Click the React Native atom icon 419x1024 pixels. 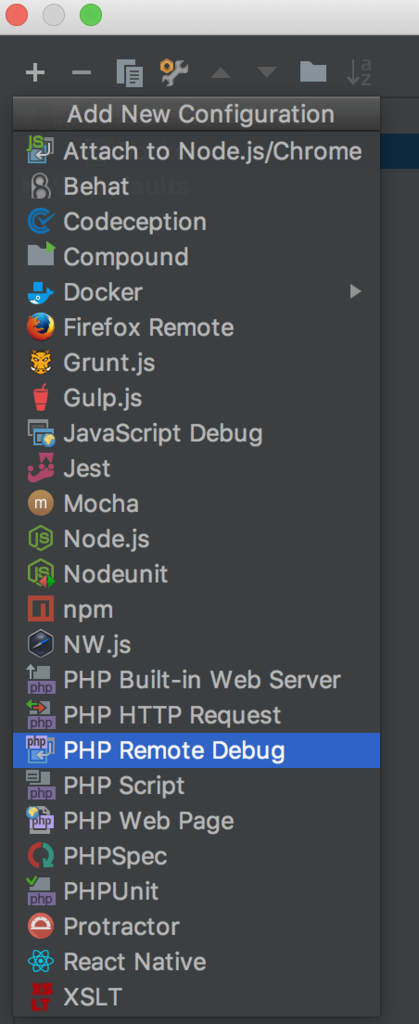[x=40, y=962]
